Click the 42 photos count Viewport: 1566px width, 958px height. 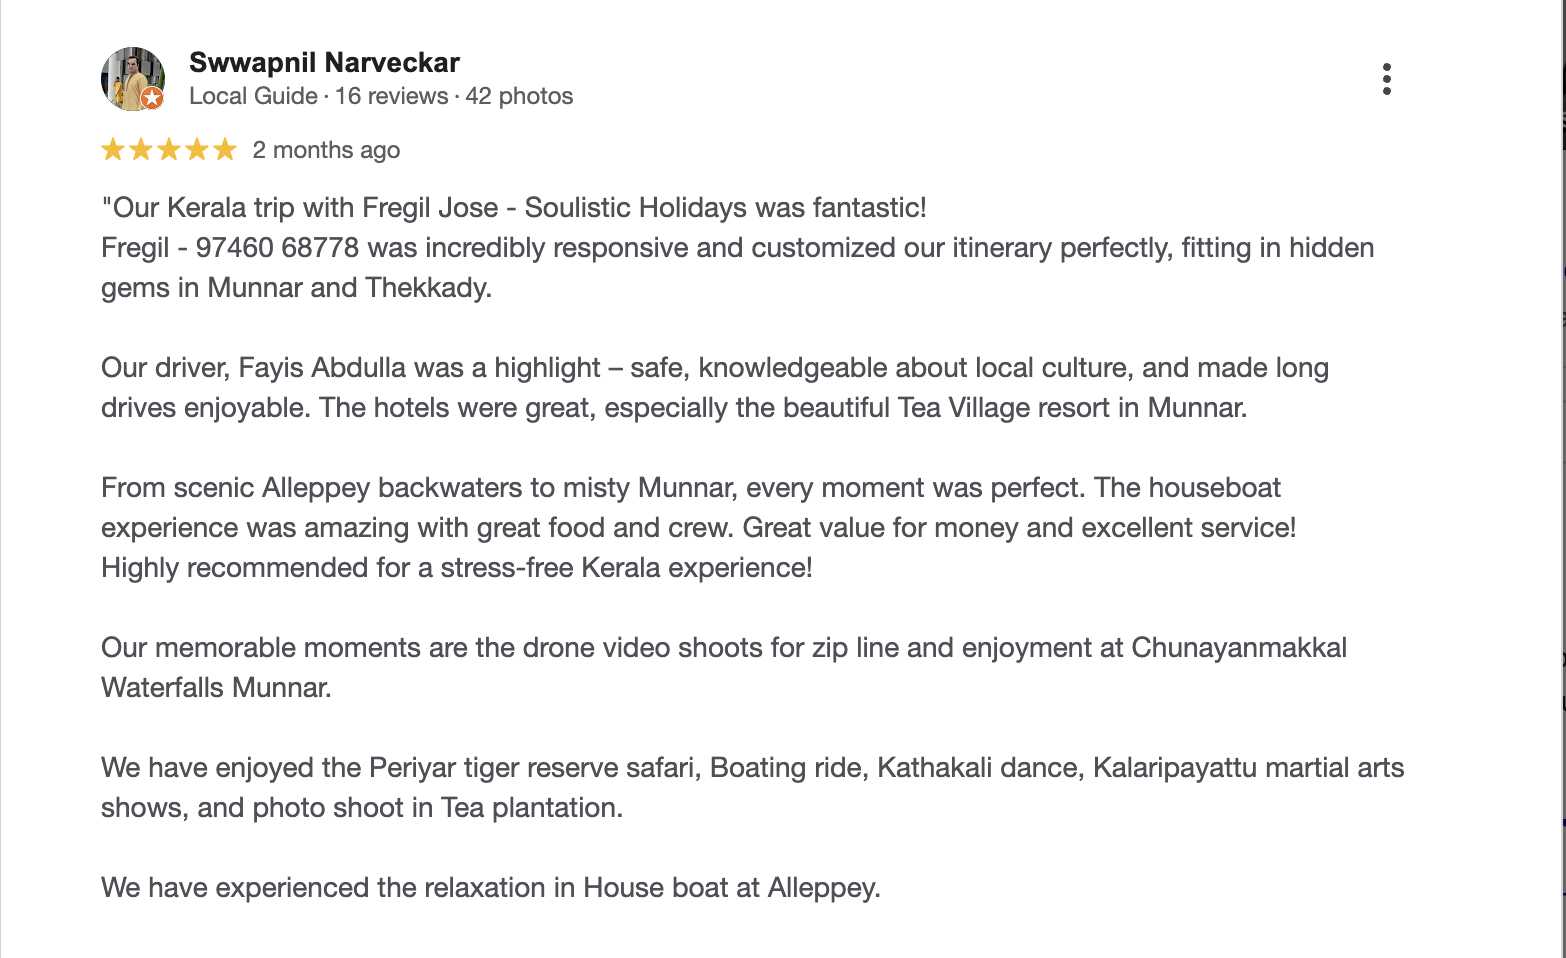tap(519, 96)
